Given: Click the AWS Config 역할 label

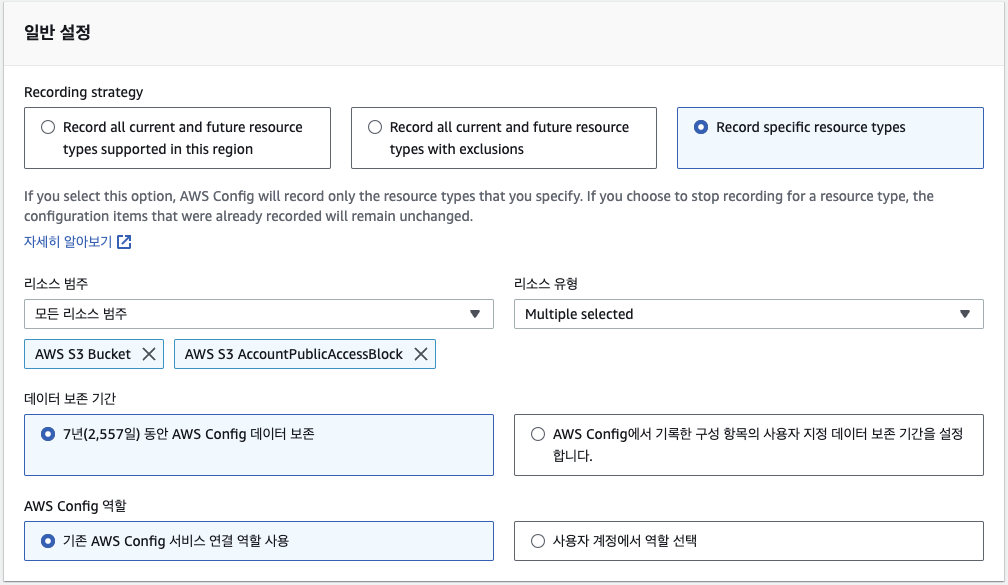Looking at the screenshot, I should 75,506.
